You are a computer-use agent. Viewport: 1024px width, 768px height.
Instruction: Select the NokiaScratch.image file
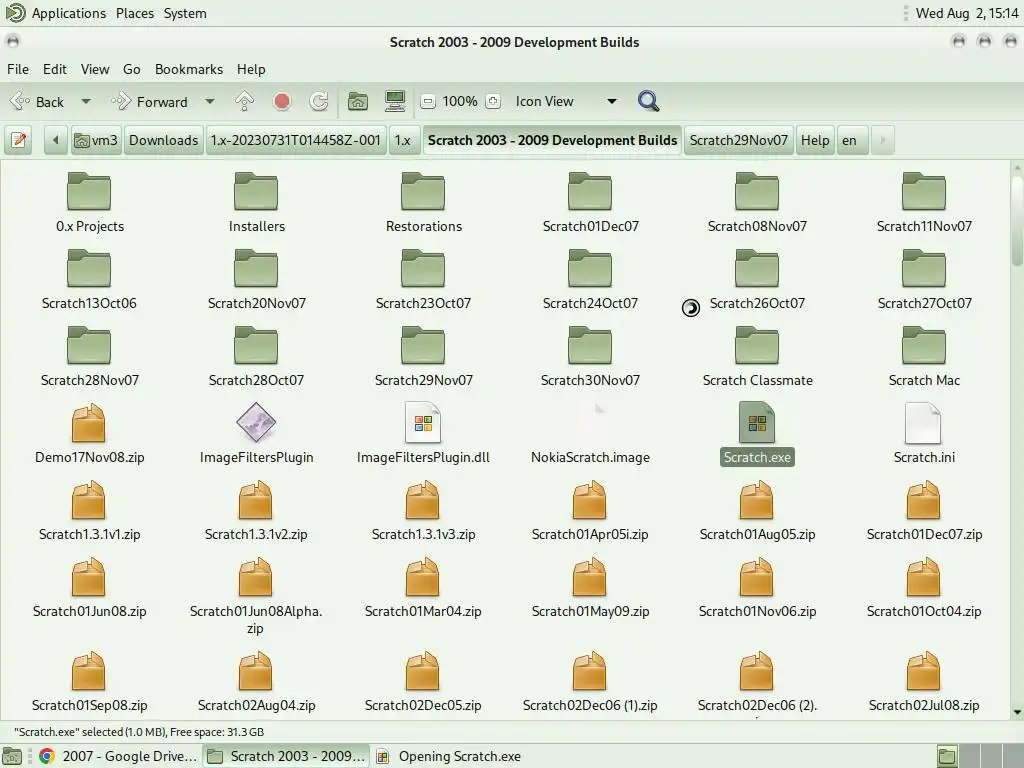(590, 434)
